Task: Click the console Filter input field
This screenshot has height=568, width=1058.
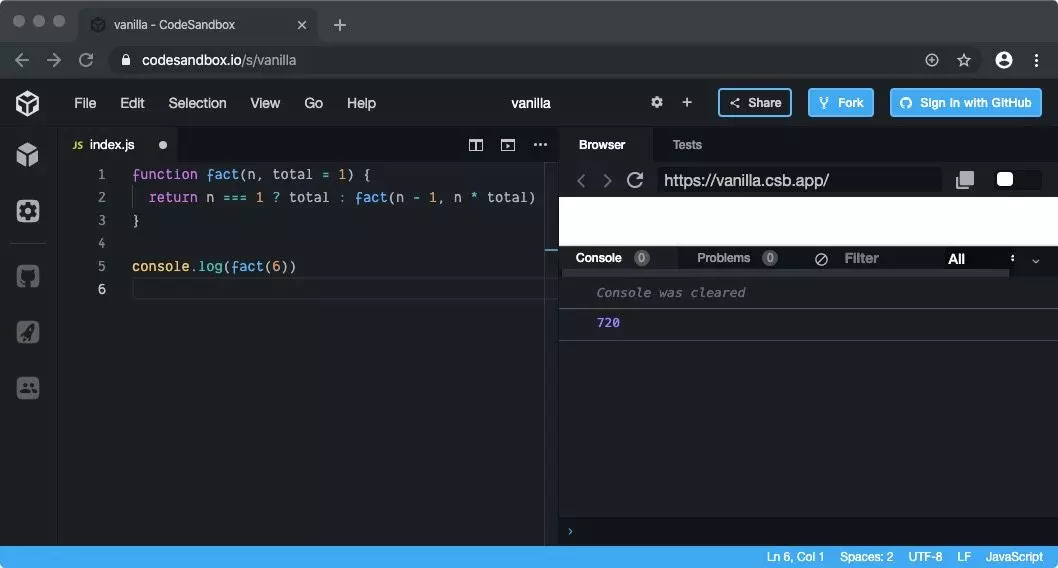Action: [885, 258]
